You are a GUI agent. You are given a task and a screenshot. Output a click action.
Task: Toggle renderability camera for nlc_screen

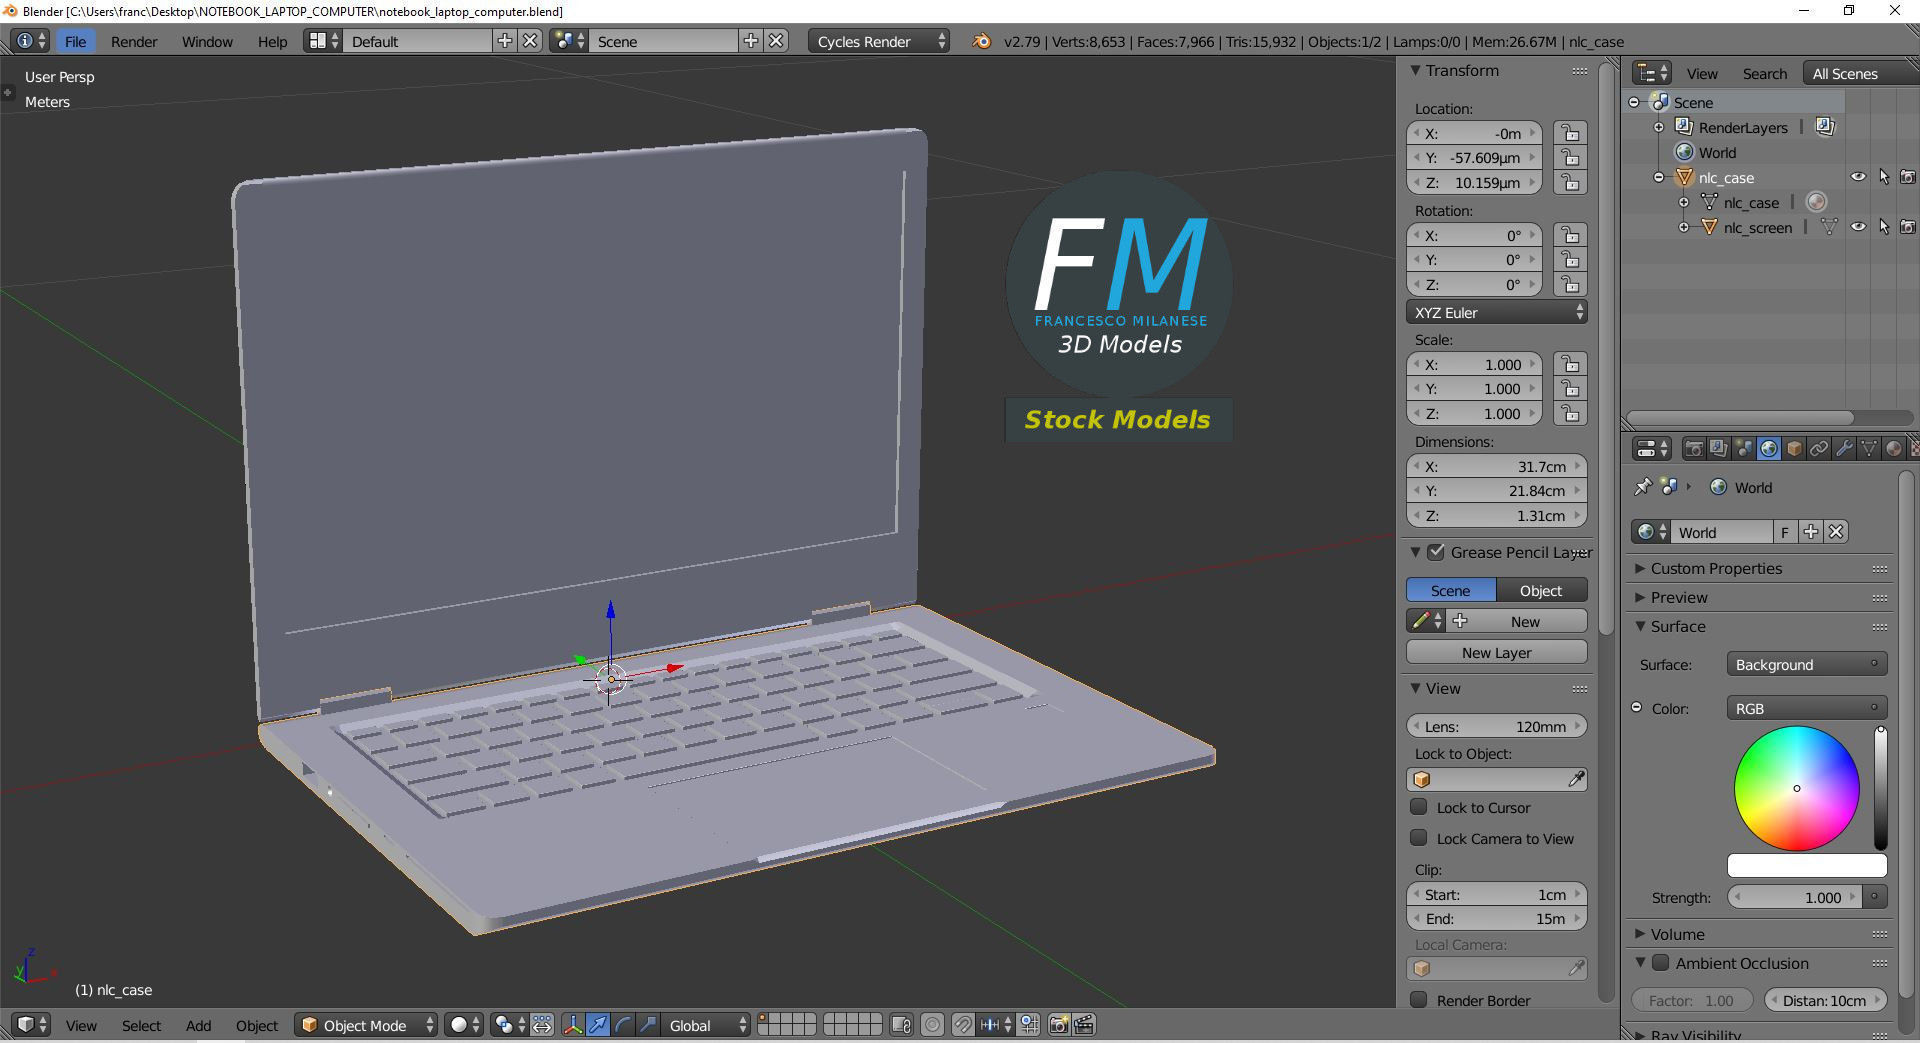(x=1908, y=227)
